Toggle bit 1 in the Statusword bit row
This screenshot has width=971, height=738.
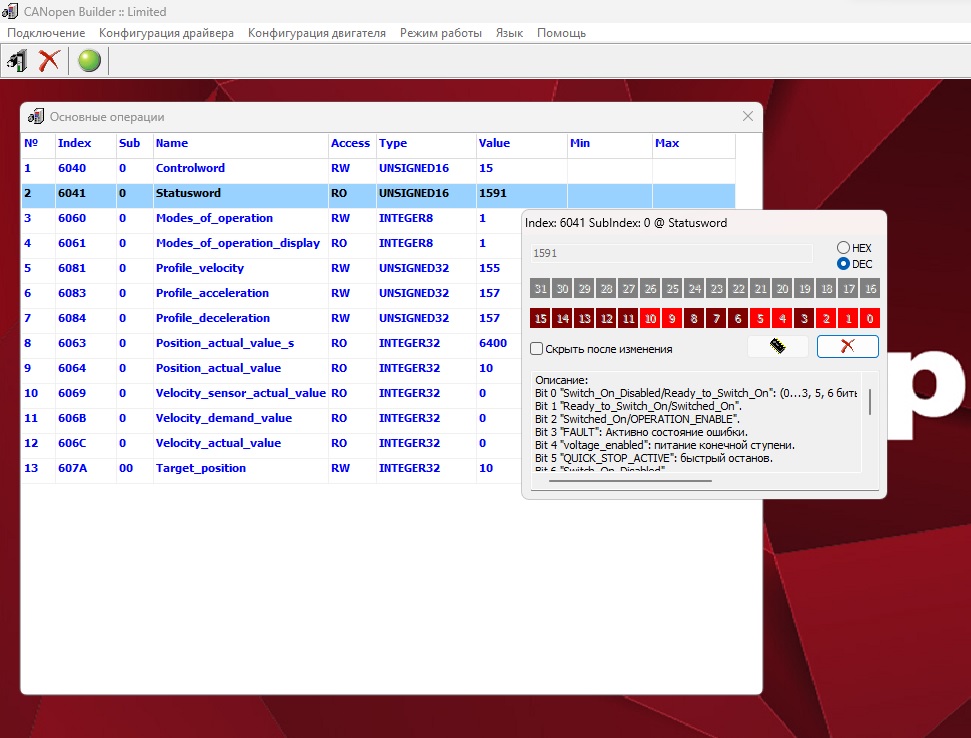coord(848,318)
